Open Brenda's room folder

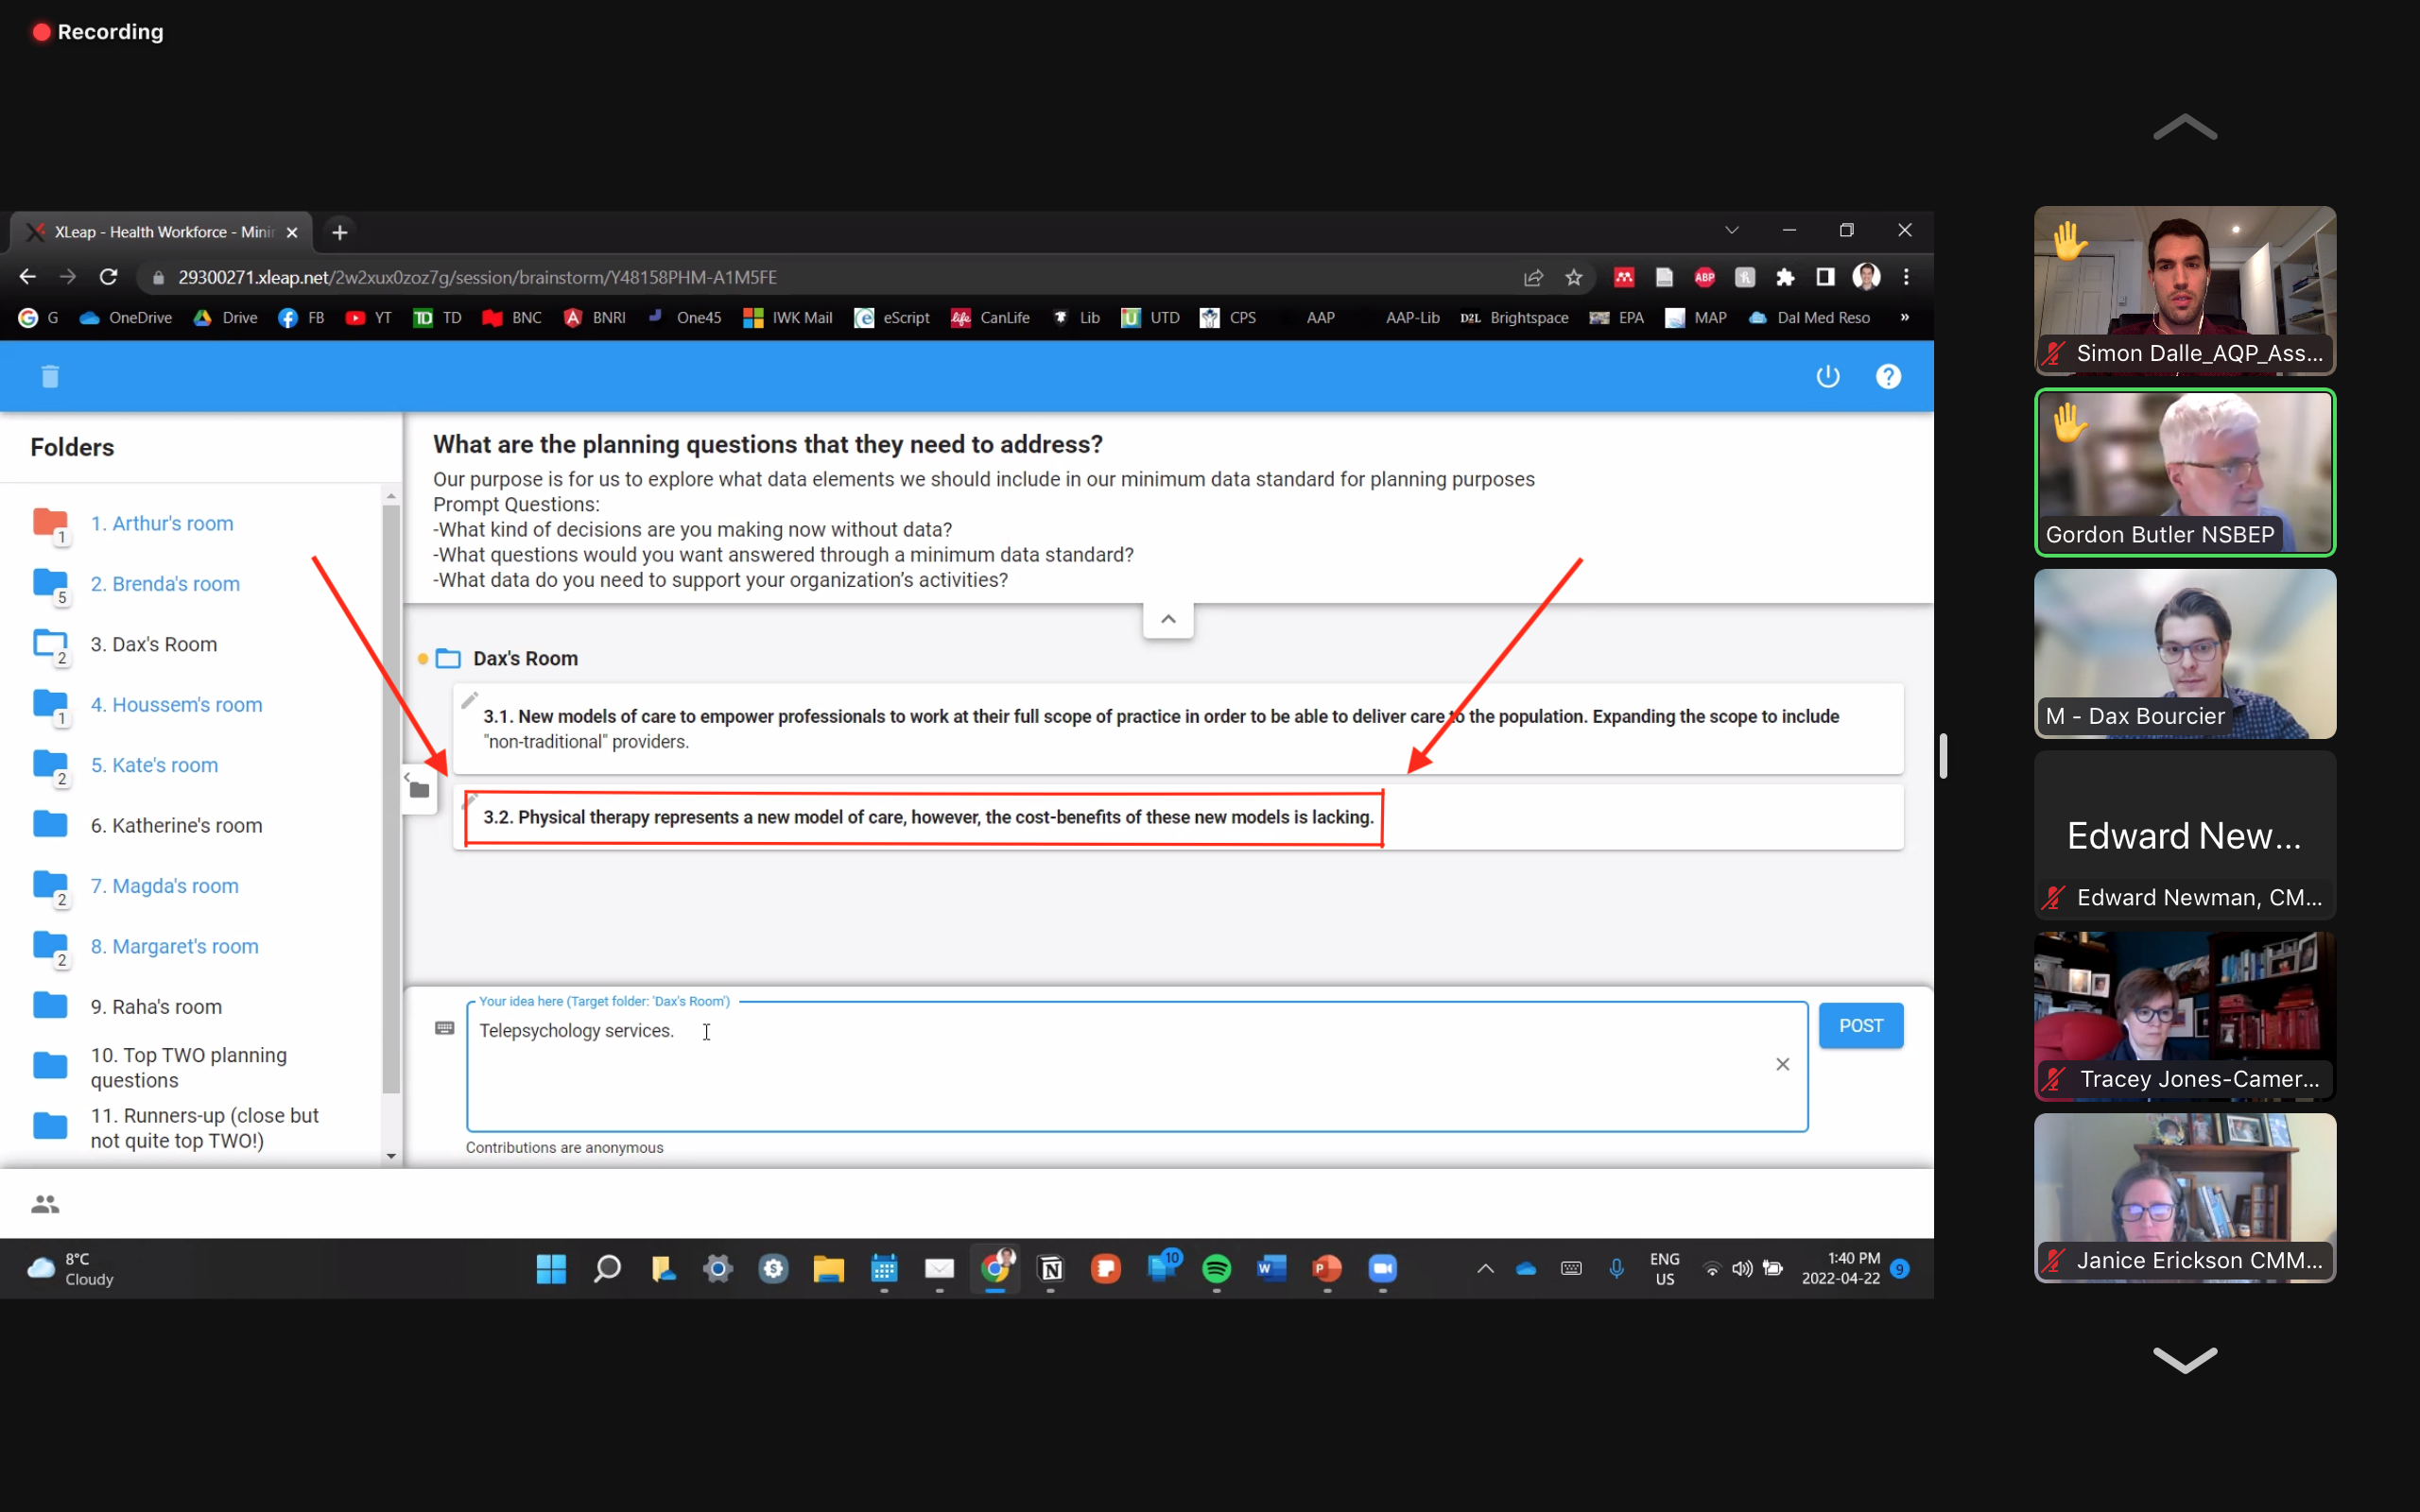(x=165, y=584)
